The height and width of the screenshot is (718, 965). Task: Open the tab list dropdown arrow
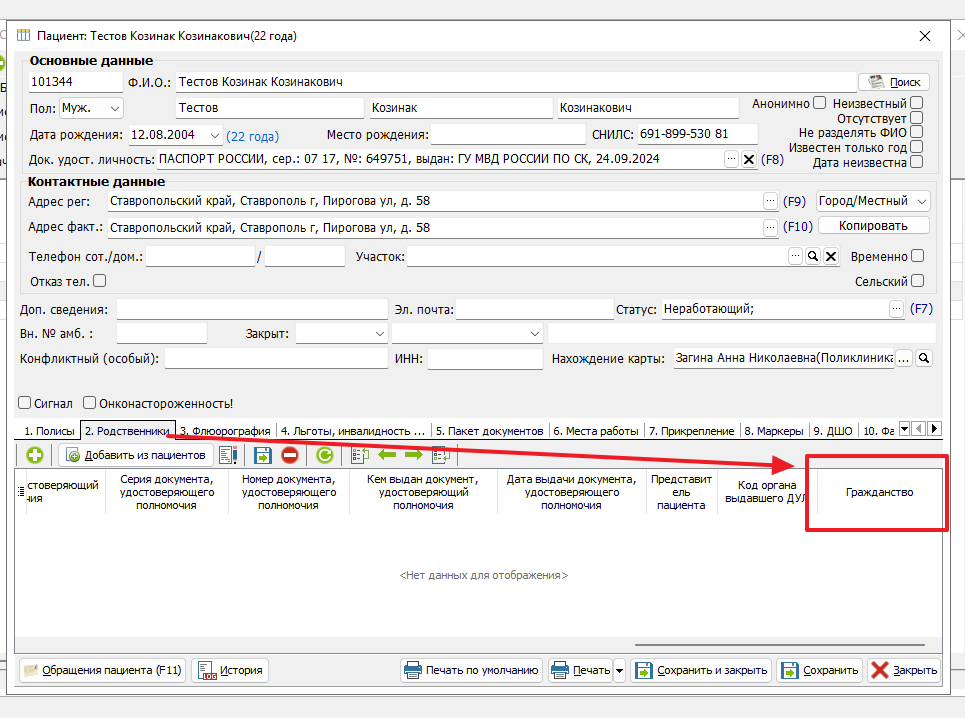905,429
